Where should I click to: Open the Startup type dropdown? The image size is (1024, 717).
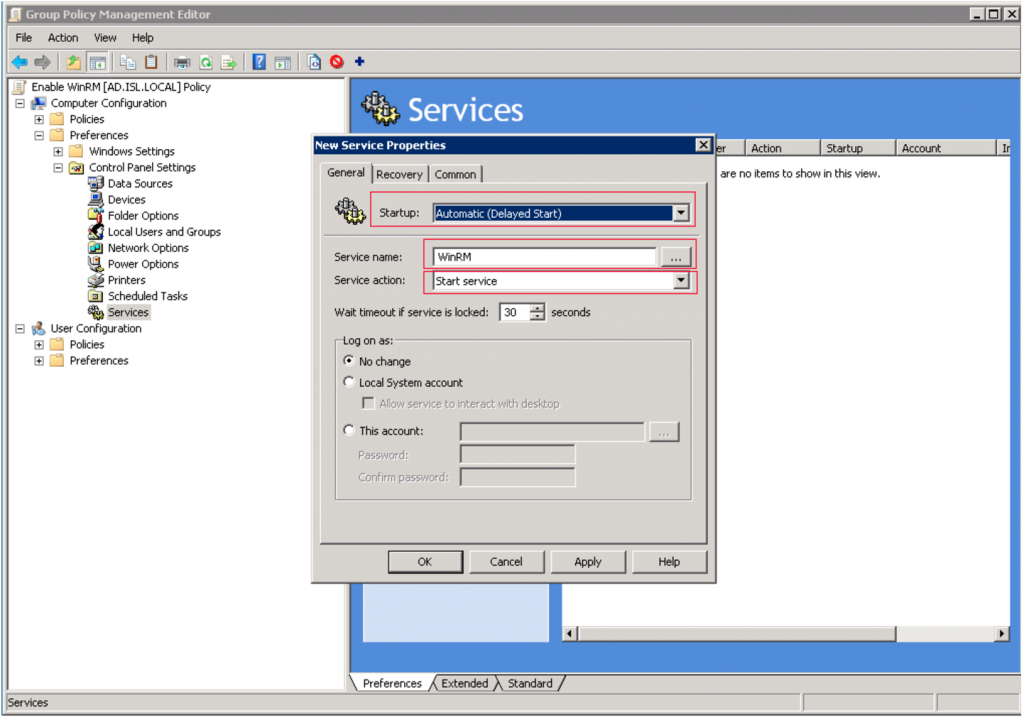(681, 212)
